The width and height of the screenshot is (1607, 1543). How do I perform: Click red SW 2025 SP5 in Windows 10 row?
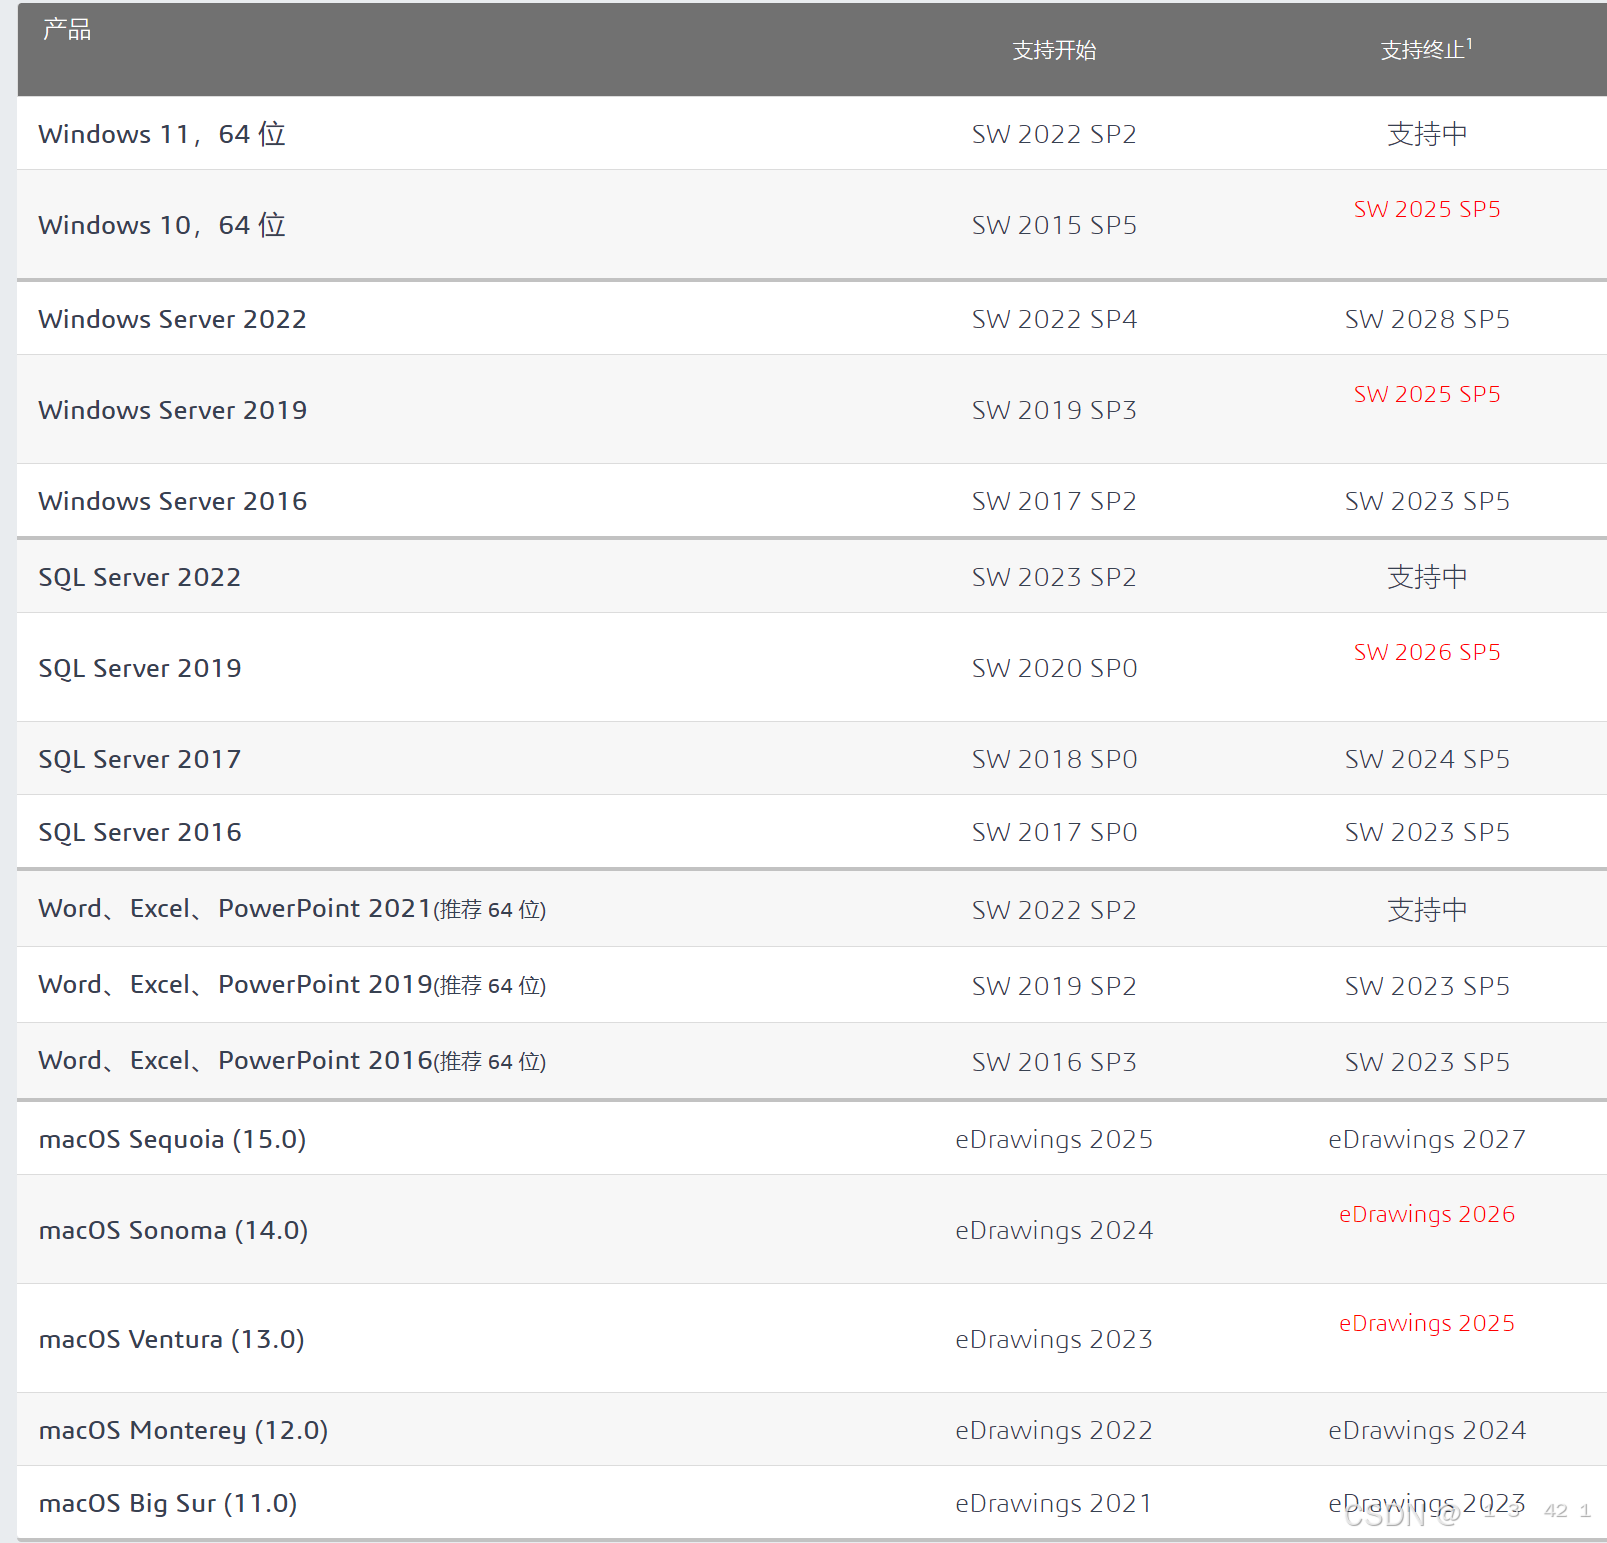click(1427, 209)
